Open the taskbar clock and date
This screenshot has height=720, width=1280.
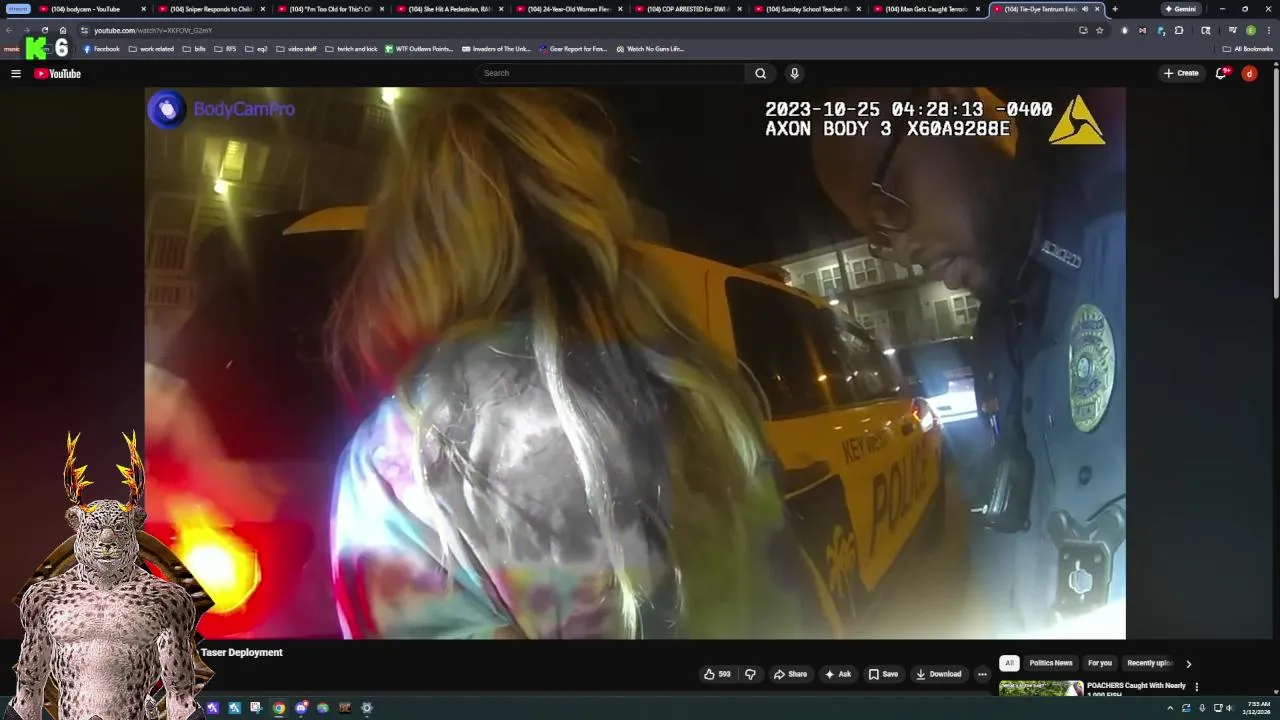[1254, 708]
